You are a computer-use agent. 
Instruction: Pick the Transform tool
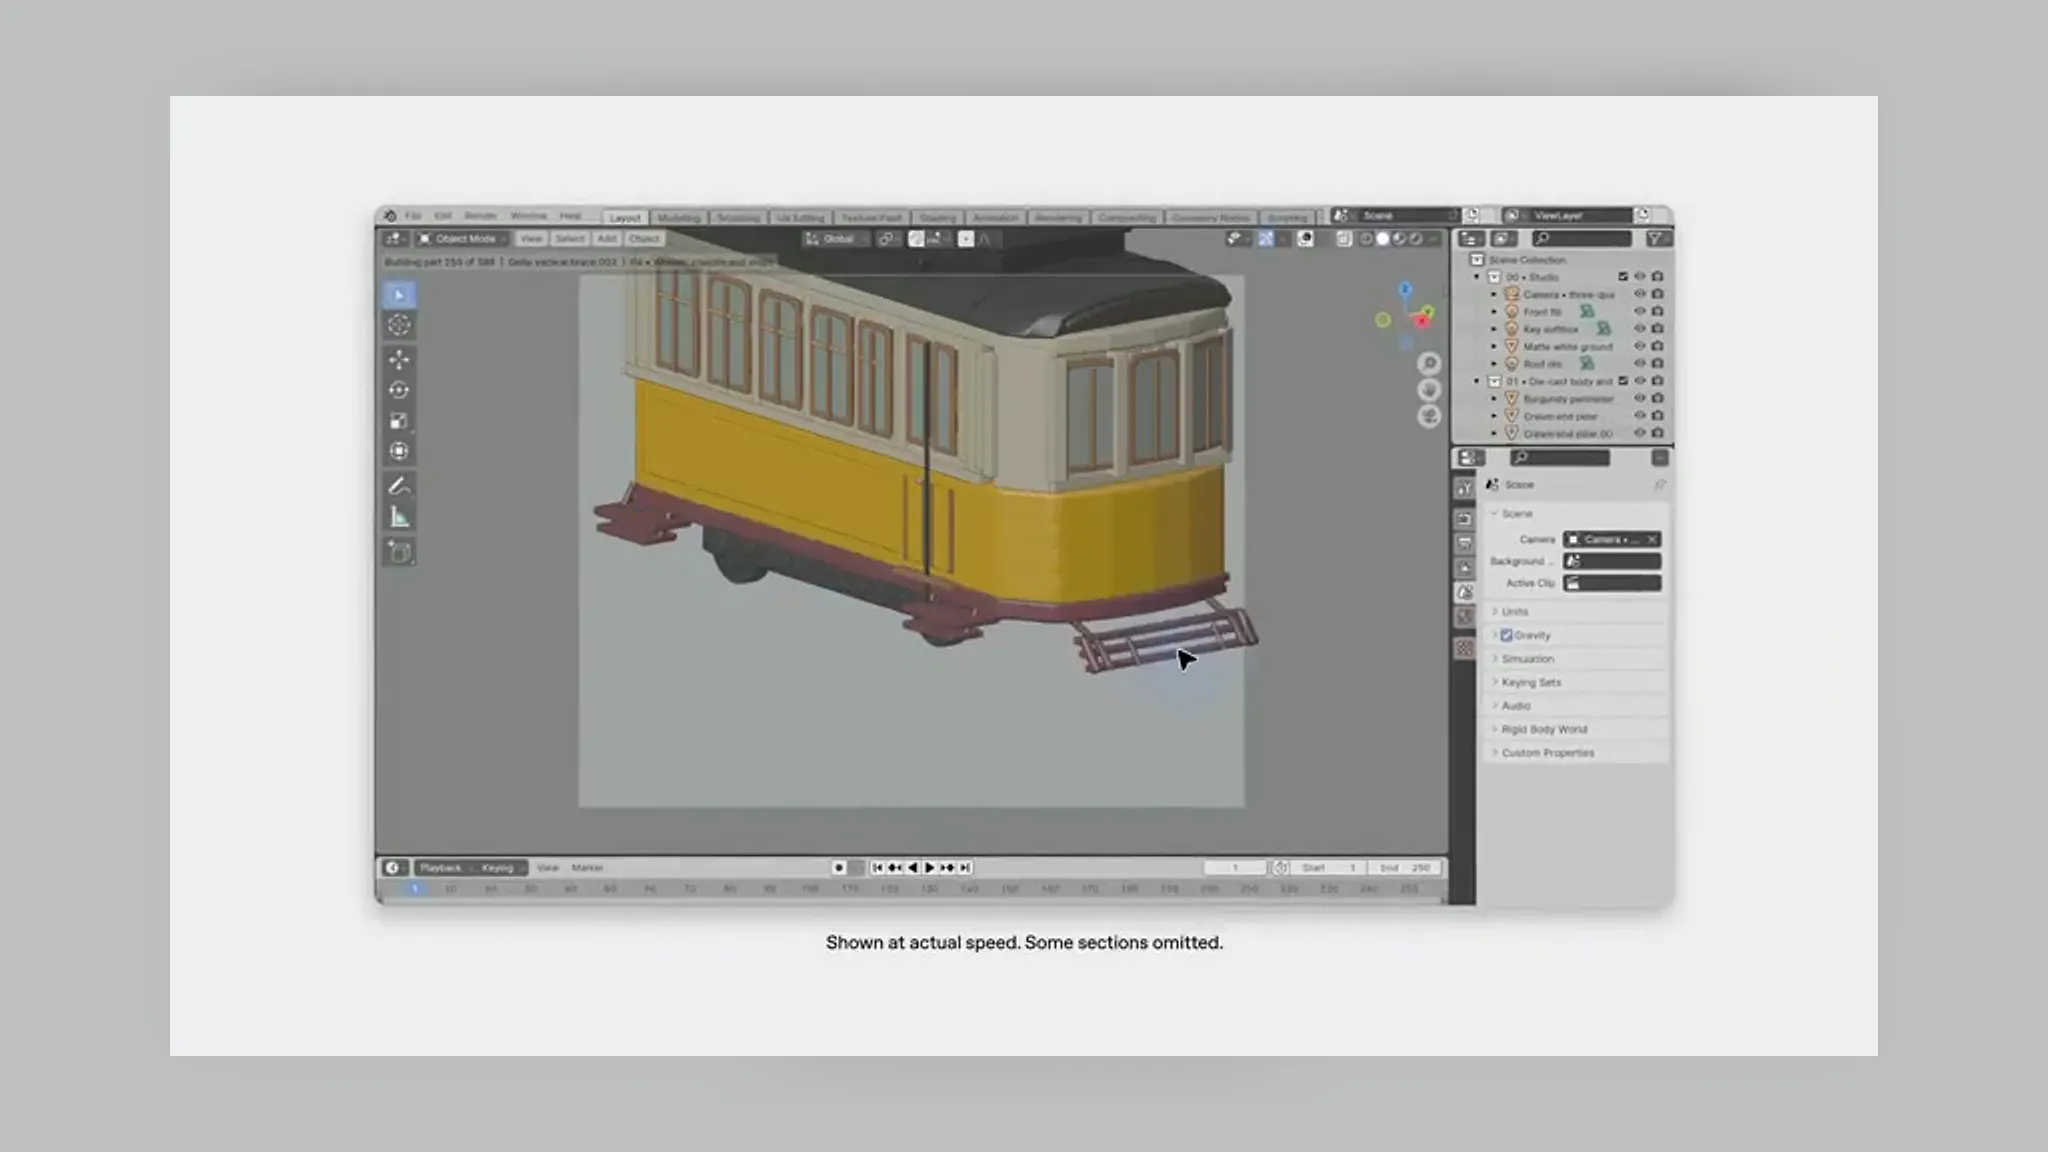[399, 451]
